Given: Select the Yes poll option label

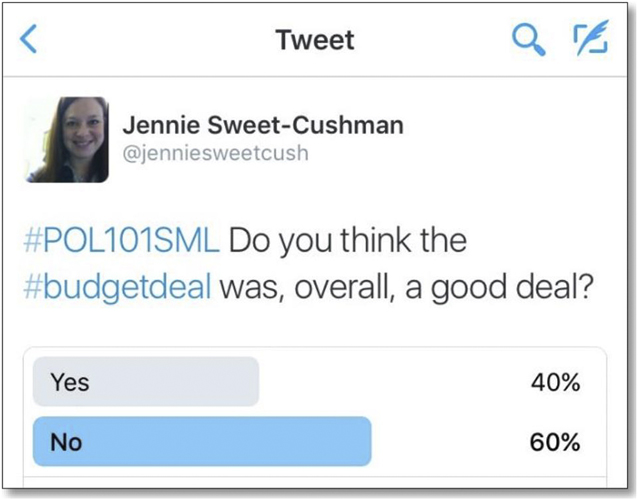Looking at the screenshot, I should [x=69, y=381].
